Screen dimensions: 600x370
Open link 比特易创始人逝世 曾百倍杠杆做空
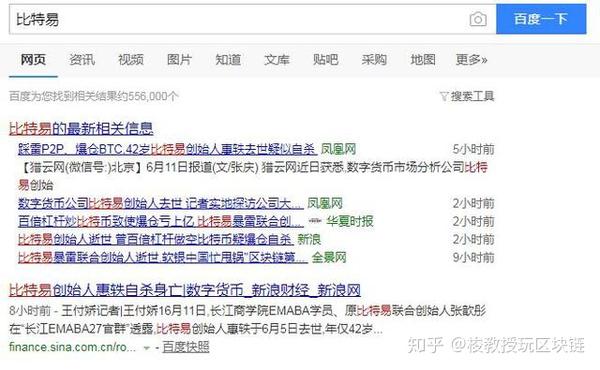[x=156, y=240]
